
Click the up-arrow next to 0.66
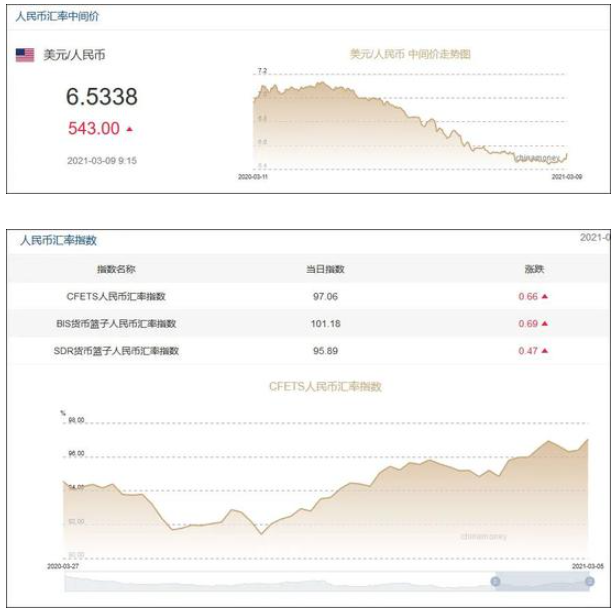click(x=544, y=296)
